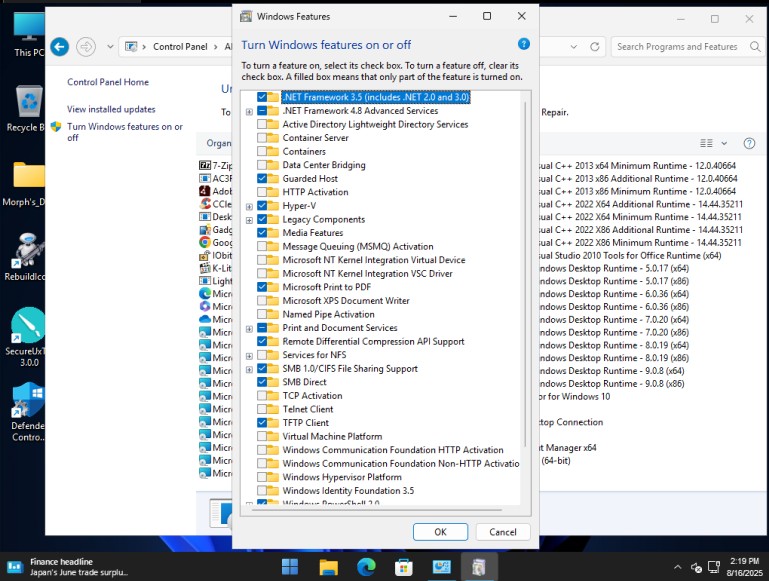
Task: Open the Windows Start button
Action: click(x=290, y=567)
